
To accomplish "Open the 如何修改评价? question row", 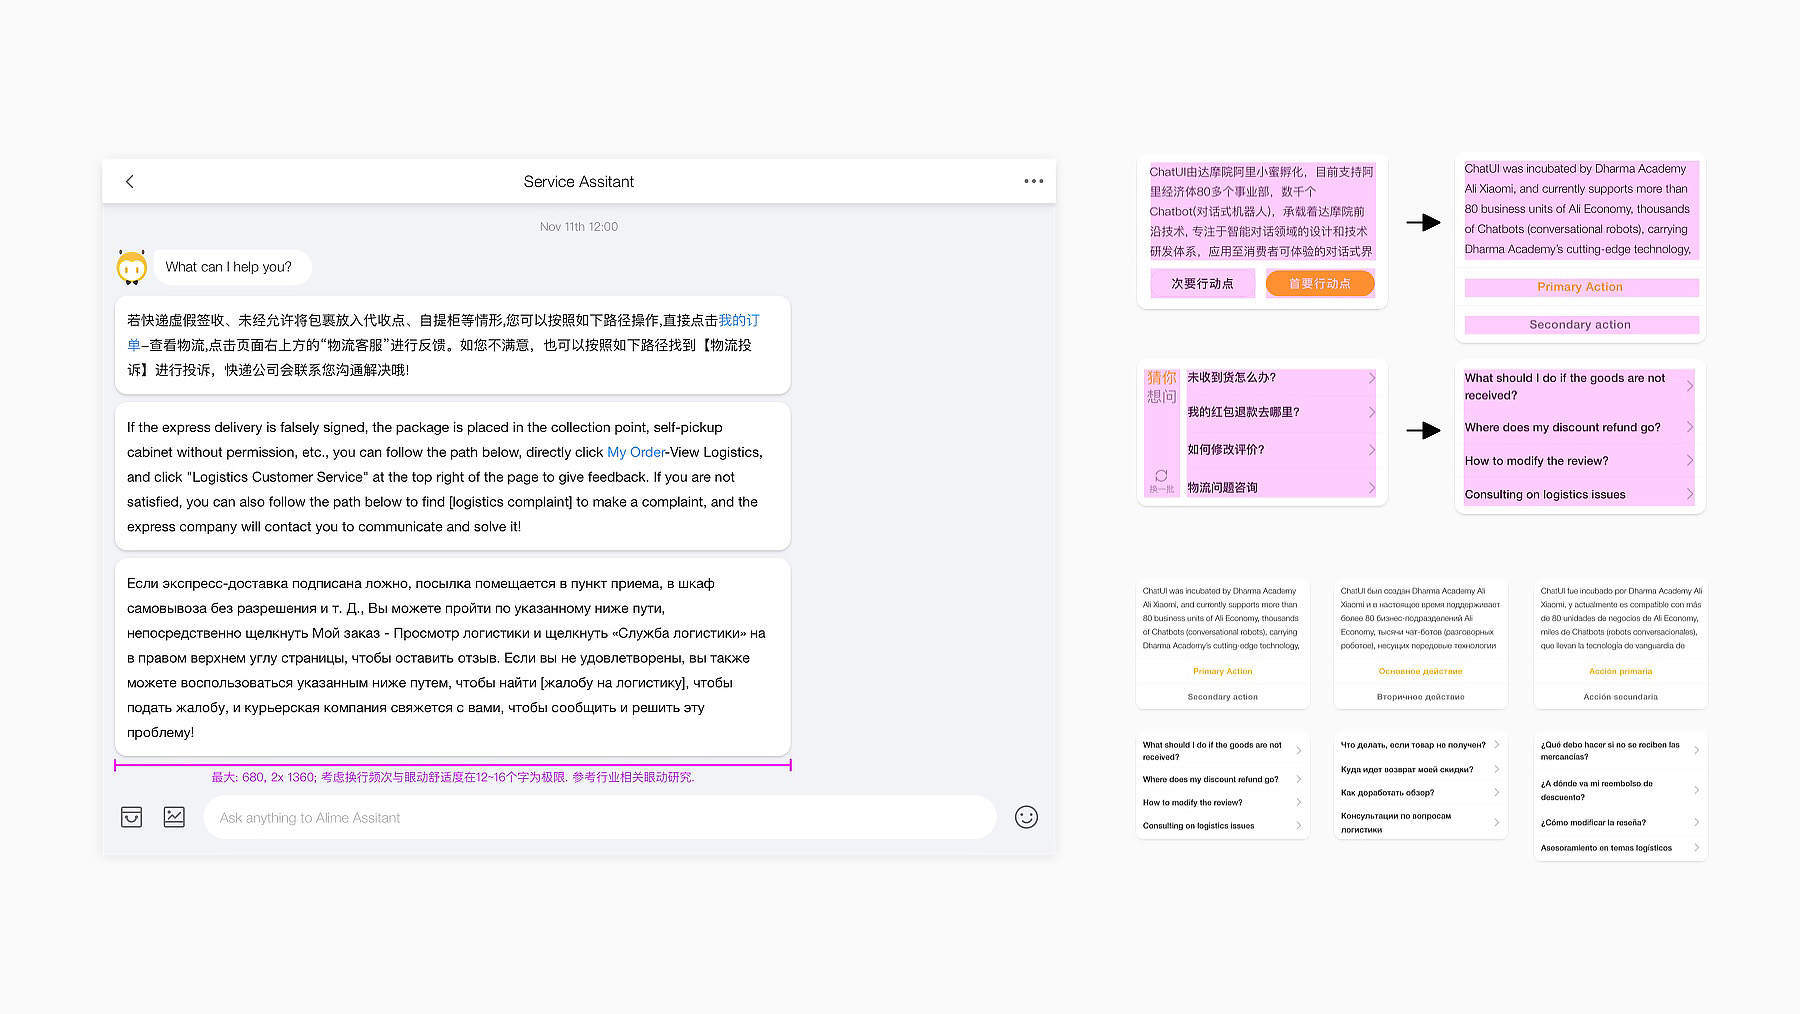I will [1281, 450].
